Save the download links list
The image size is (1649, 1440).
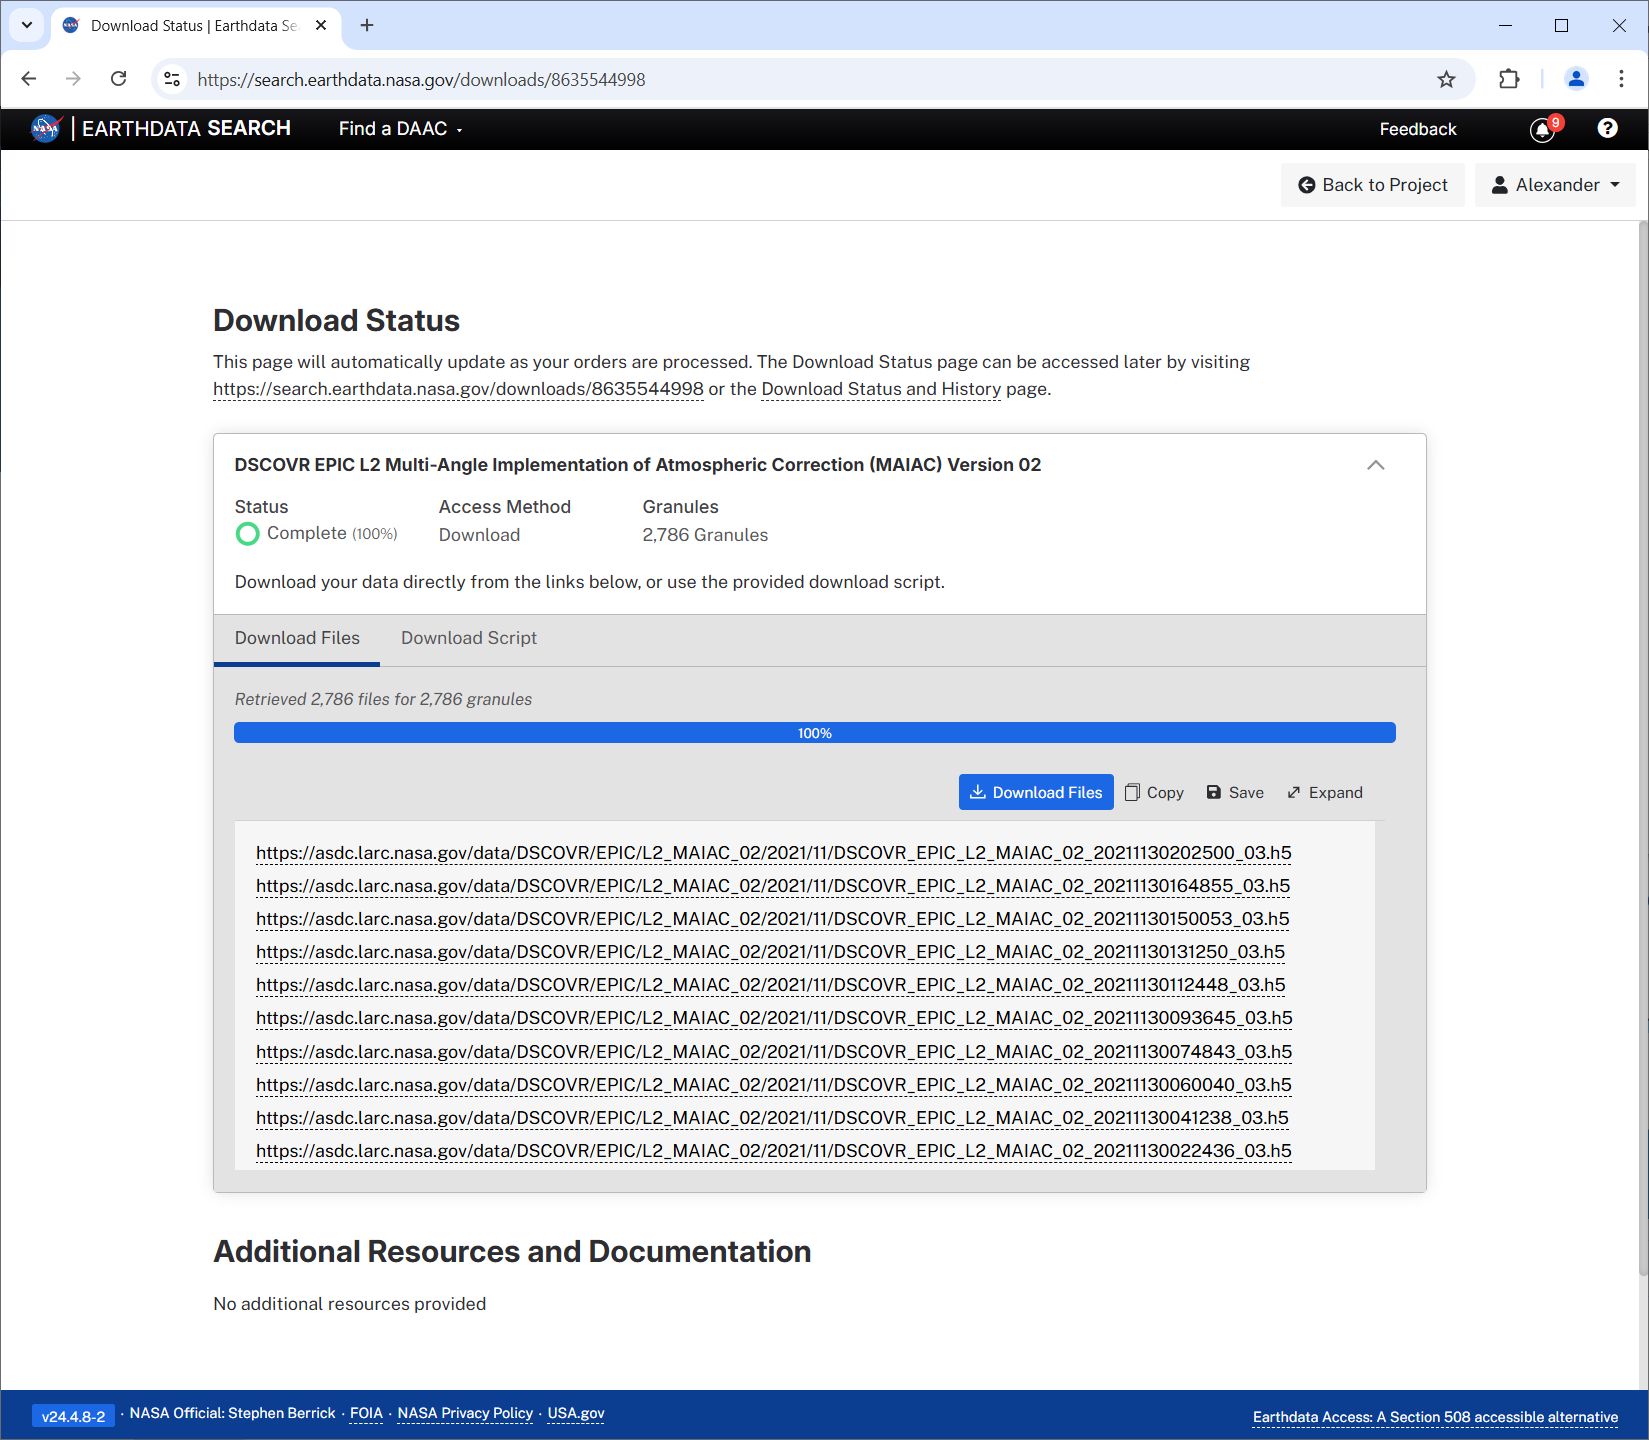[x=1235, y=792]
